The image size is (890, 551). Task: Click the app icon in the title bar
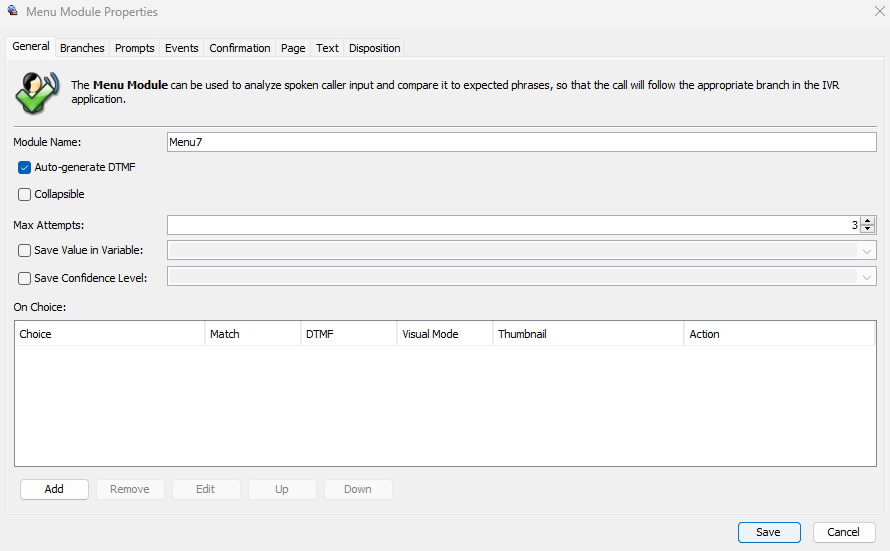coord(12,10)
